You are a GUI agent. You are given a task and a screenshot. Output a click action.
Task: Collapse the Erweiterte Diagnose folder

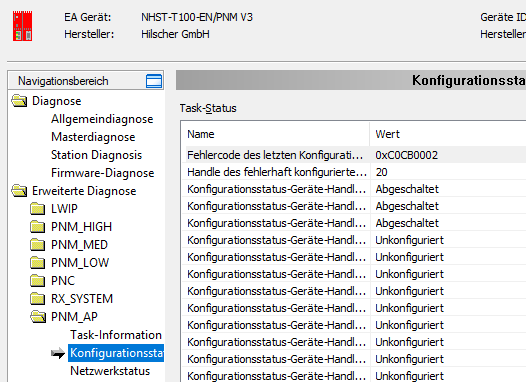[x=19, y=190]
